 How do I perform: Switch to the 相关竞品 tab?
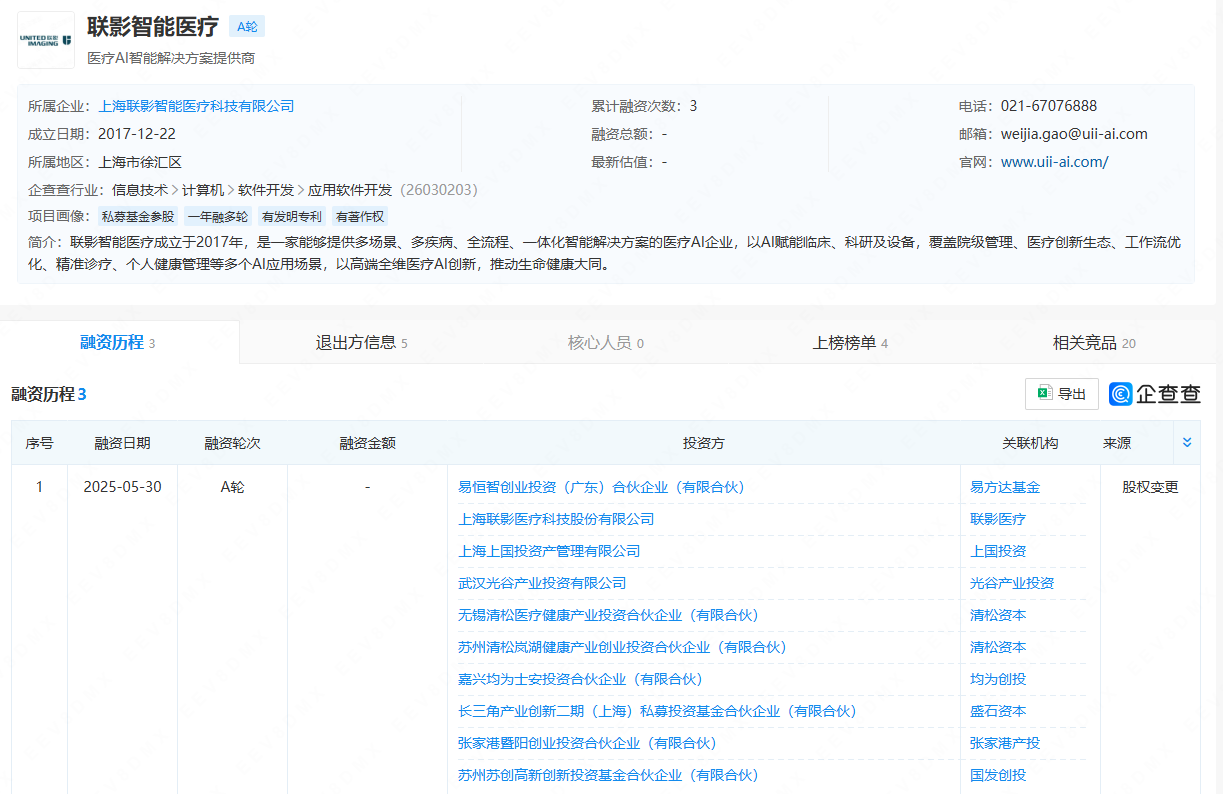(1094, 343)
